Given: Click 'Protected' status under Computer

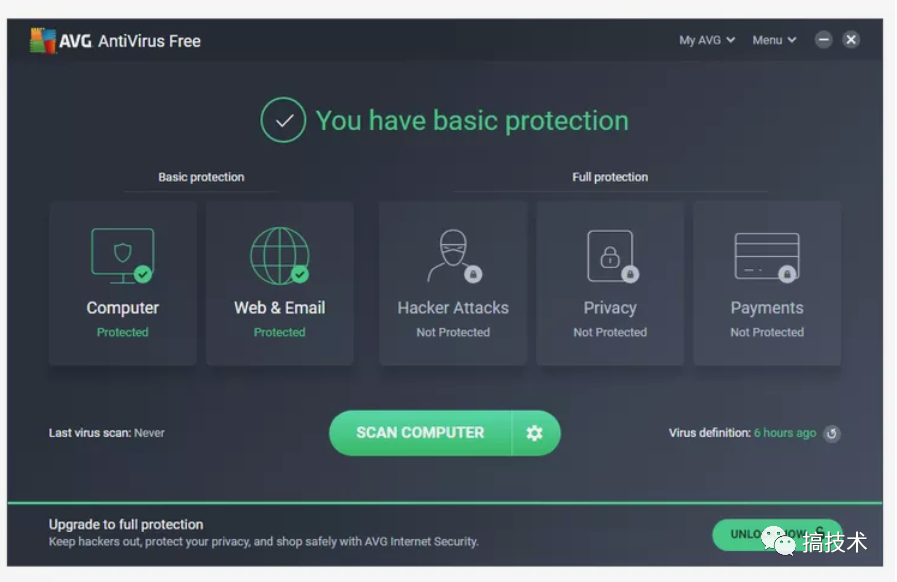Looking at the screenshot, I should [x=122, y=332].
